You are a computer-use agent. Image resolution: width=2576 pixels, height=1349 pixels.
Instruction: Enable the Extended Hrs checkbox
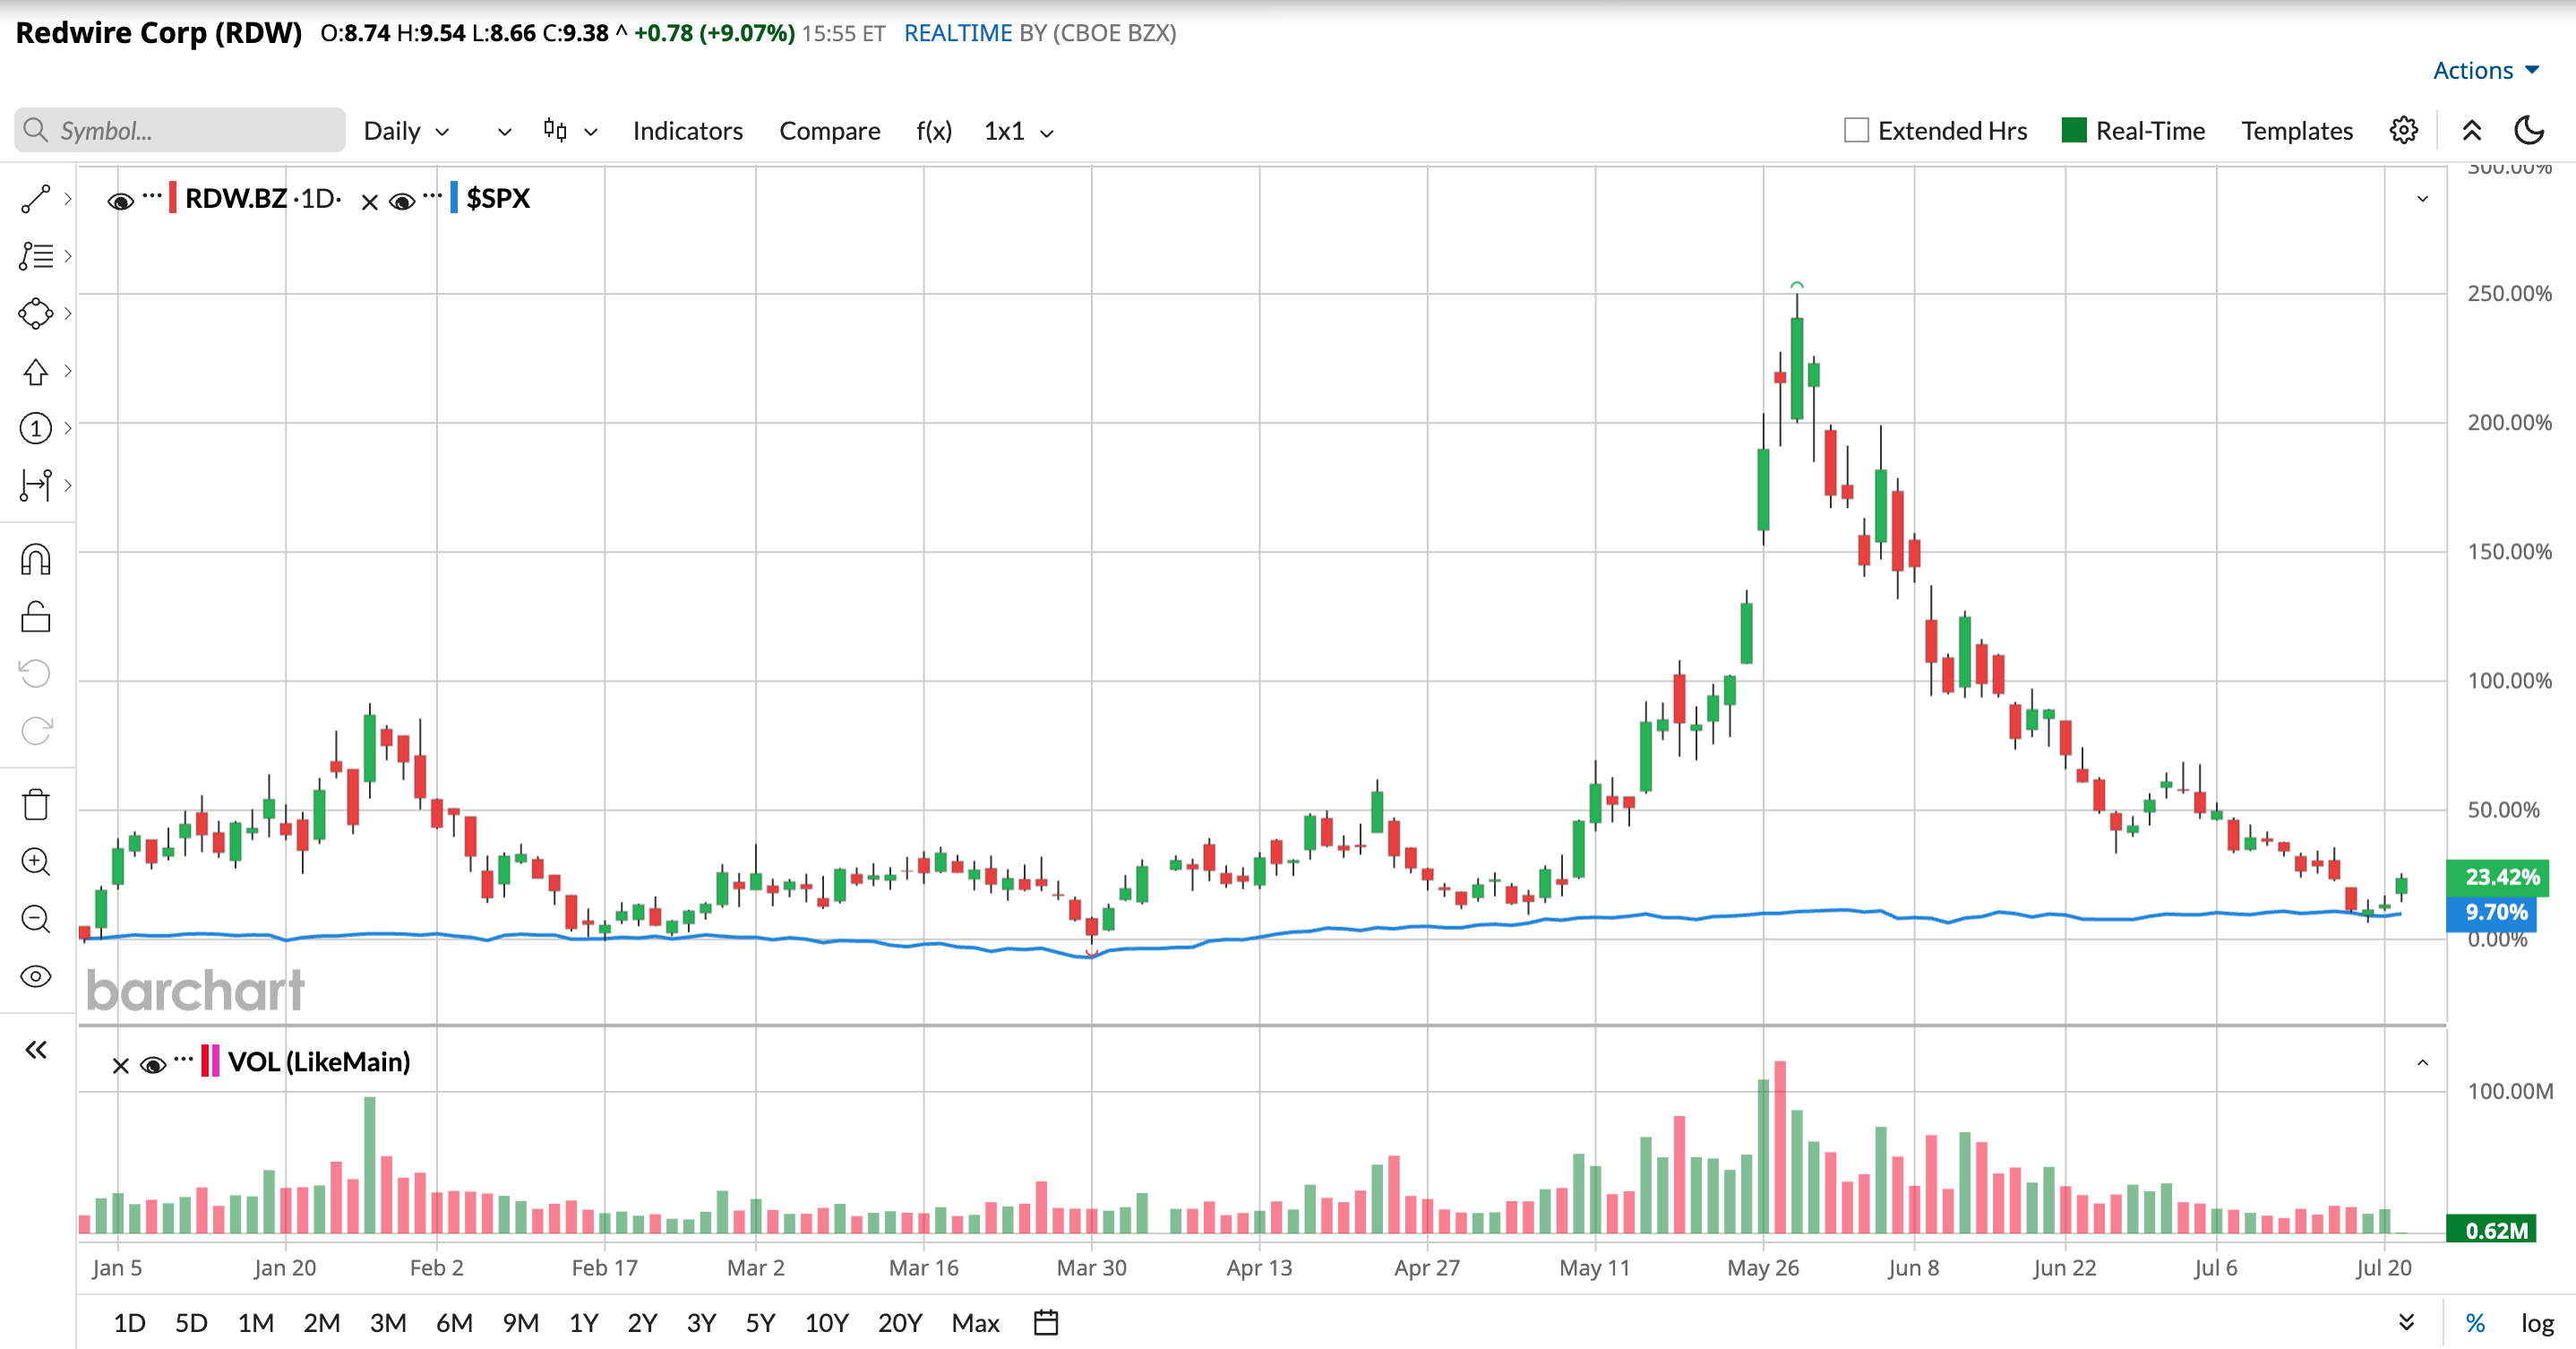[x=1856, y=130]
